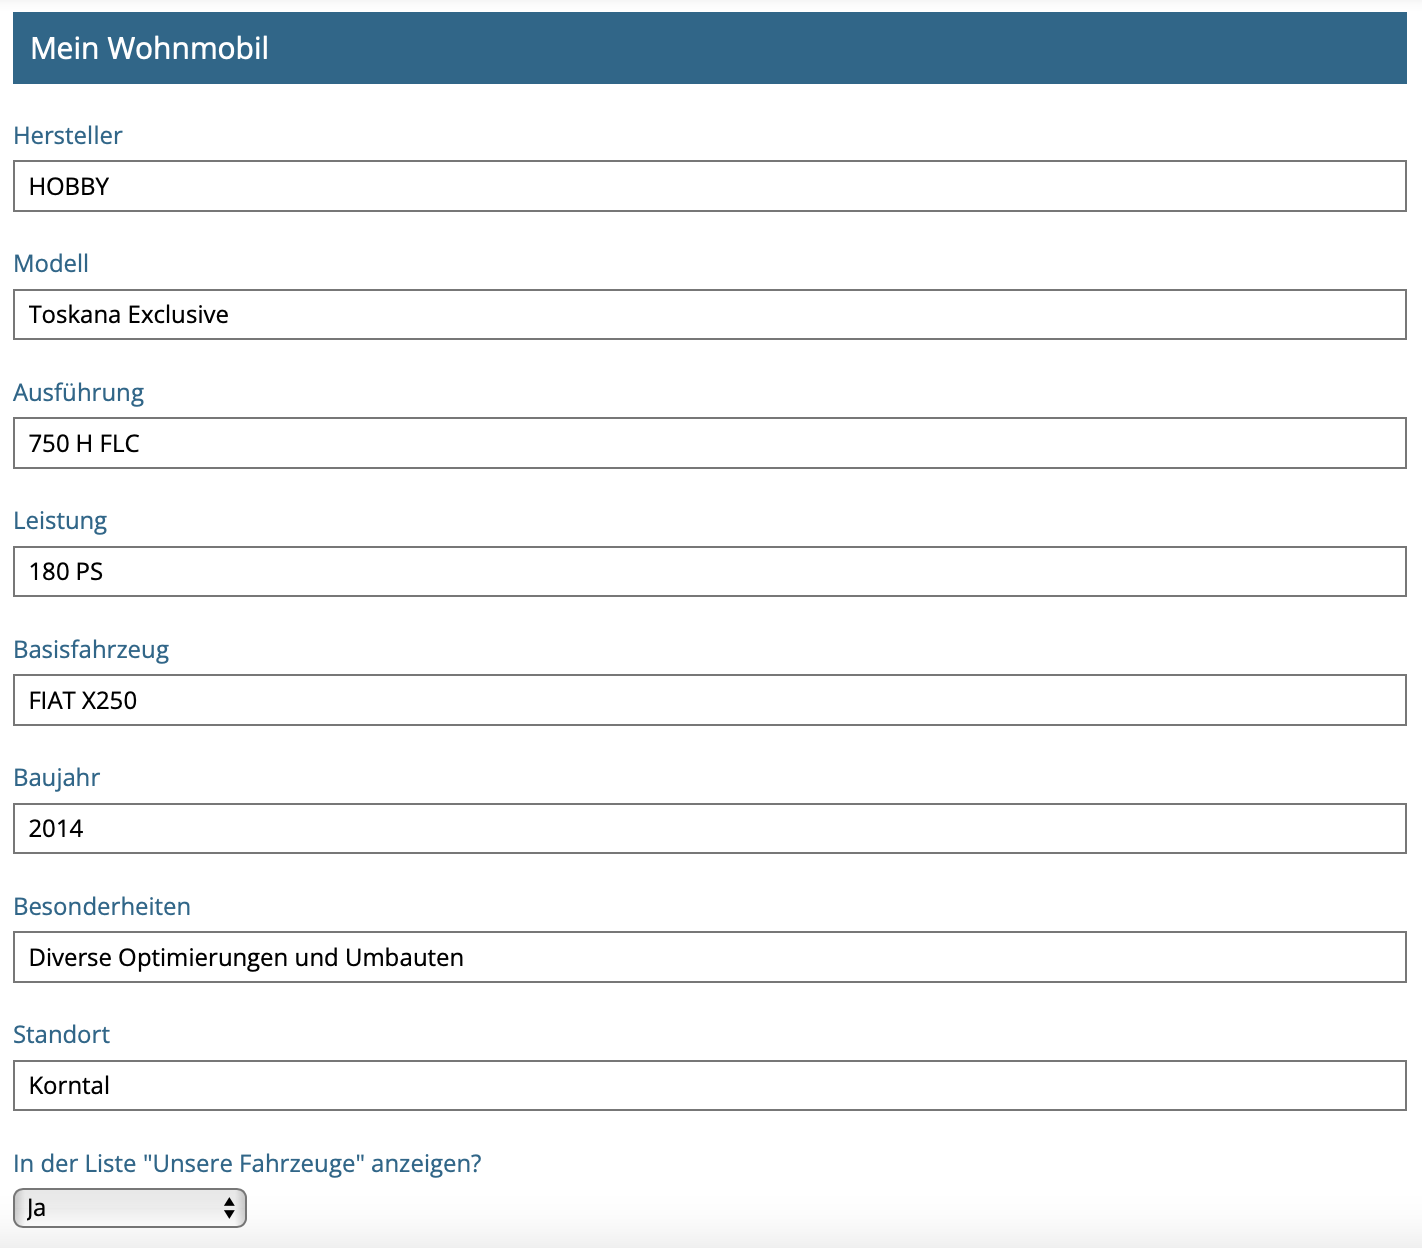Click the Baujahr label text
1422x1248 pixels.
(57, 777)
